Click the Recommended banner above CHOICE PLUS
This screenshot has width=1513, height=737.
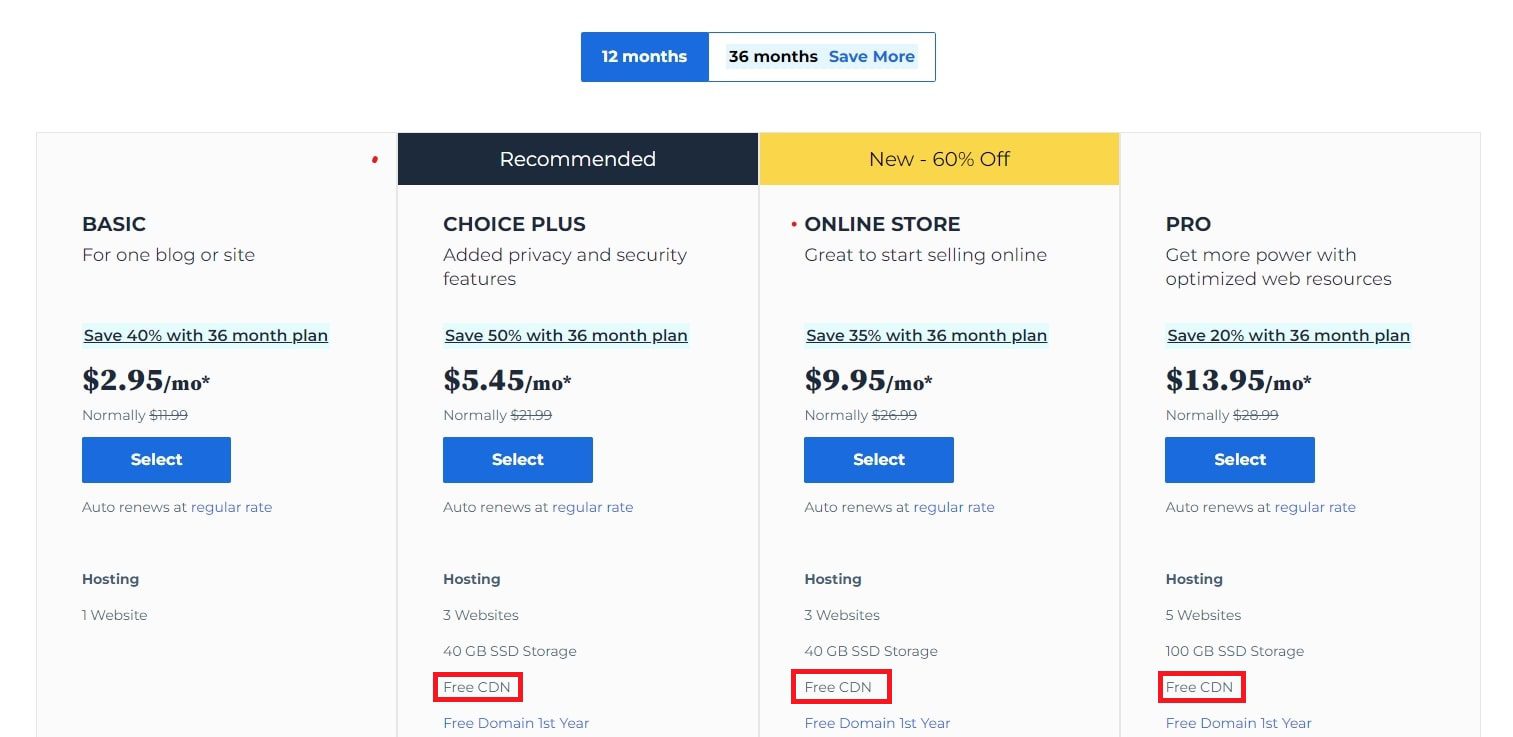click(x=577, y=158)
